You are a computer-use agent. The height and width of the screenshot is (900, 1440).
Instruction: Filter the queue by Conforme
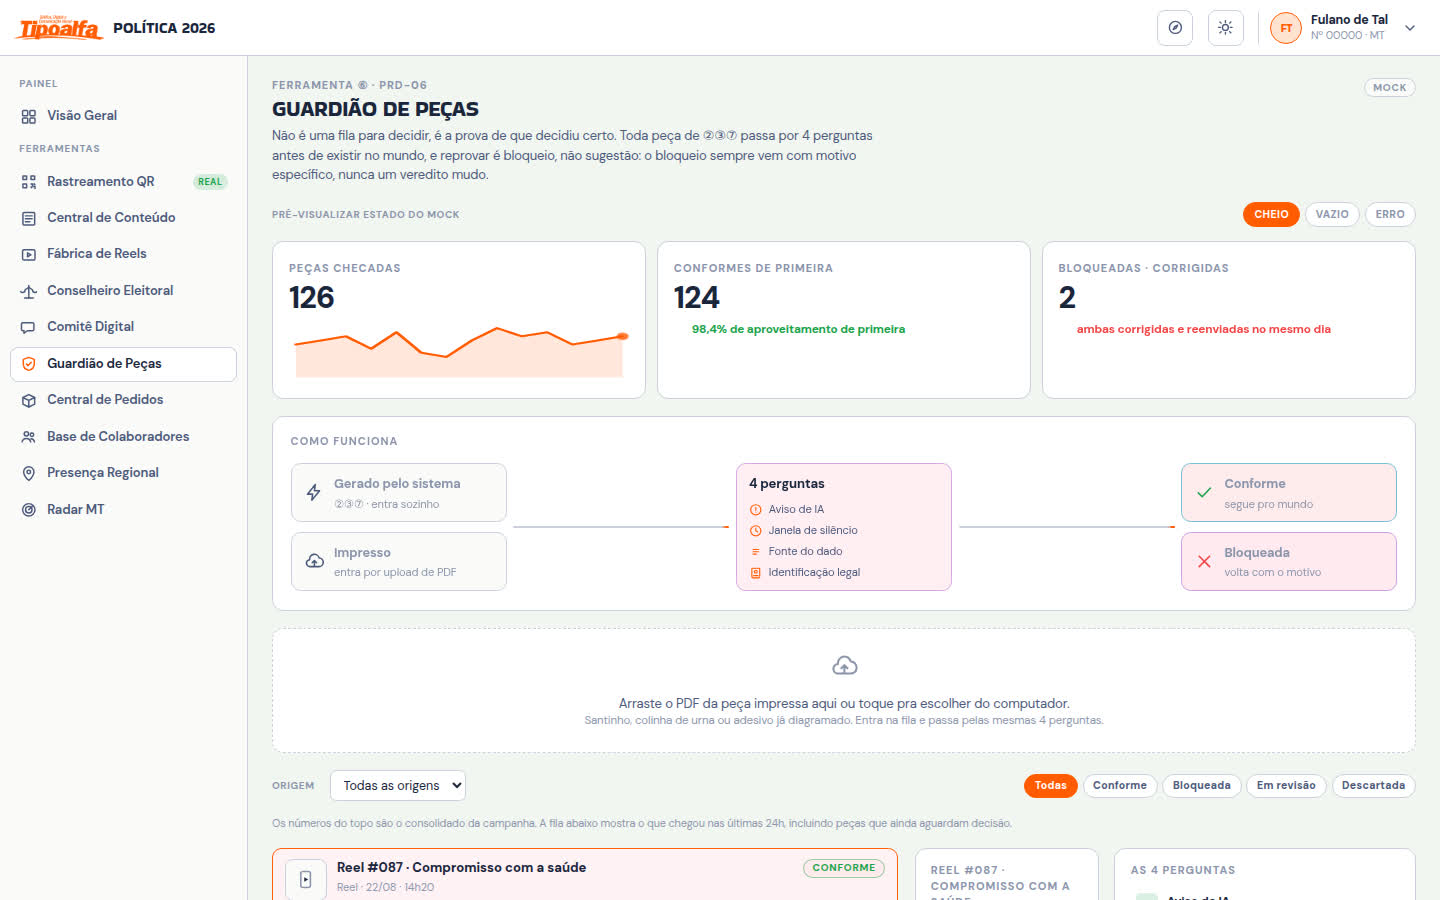[x=1120, y=786]
